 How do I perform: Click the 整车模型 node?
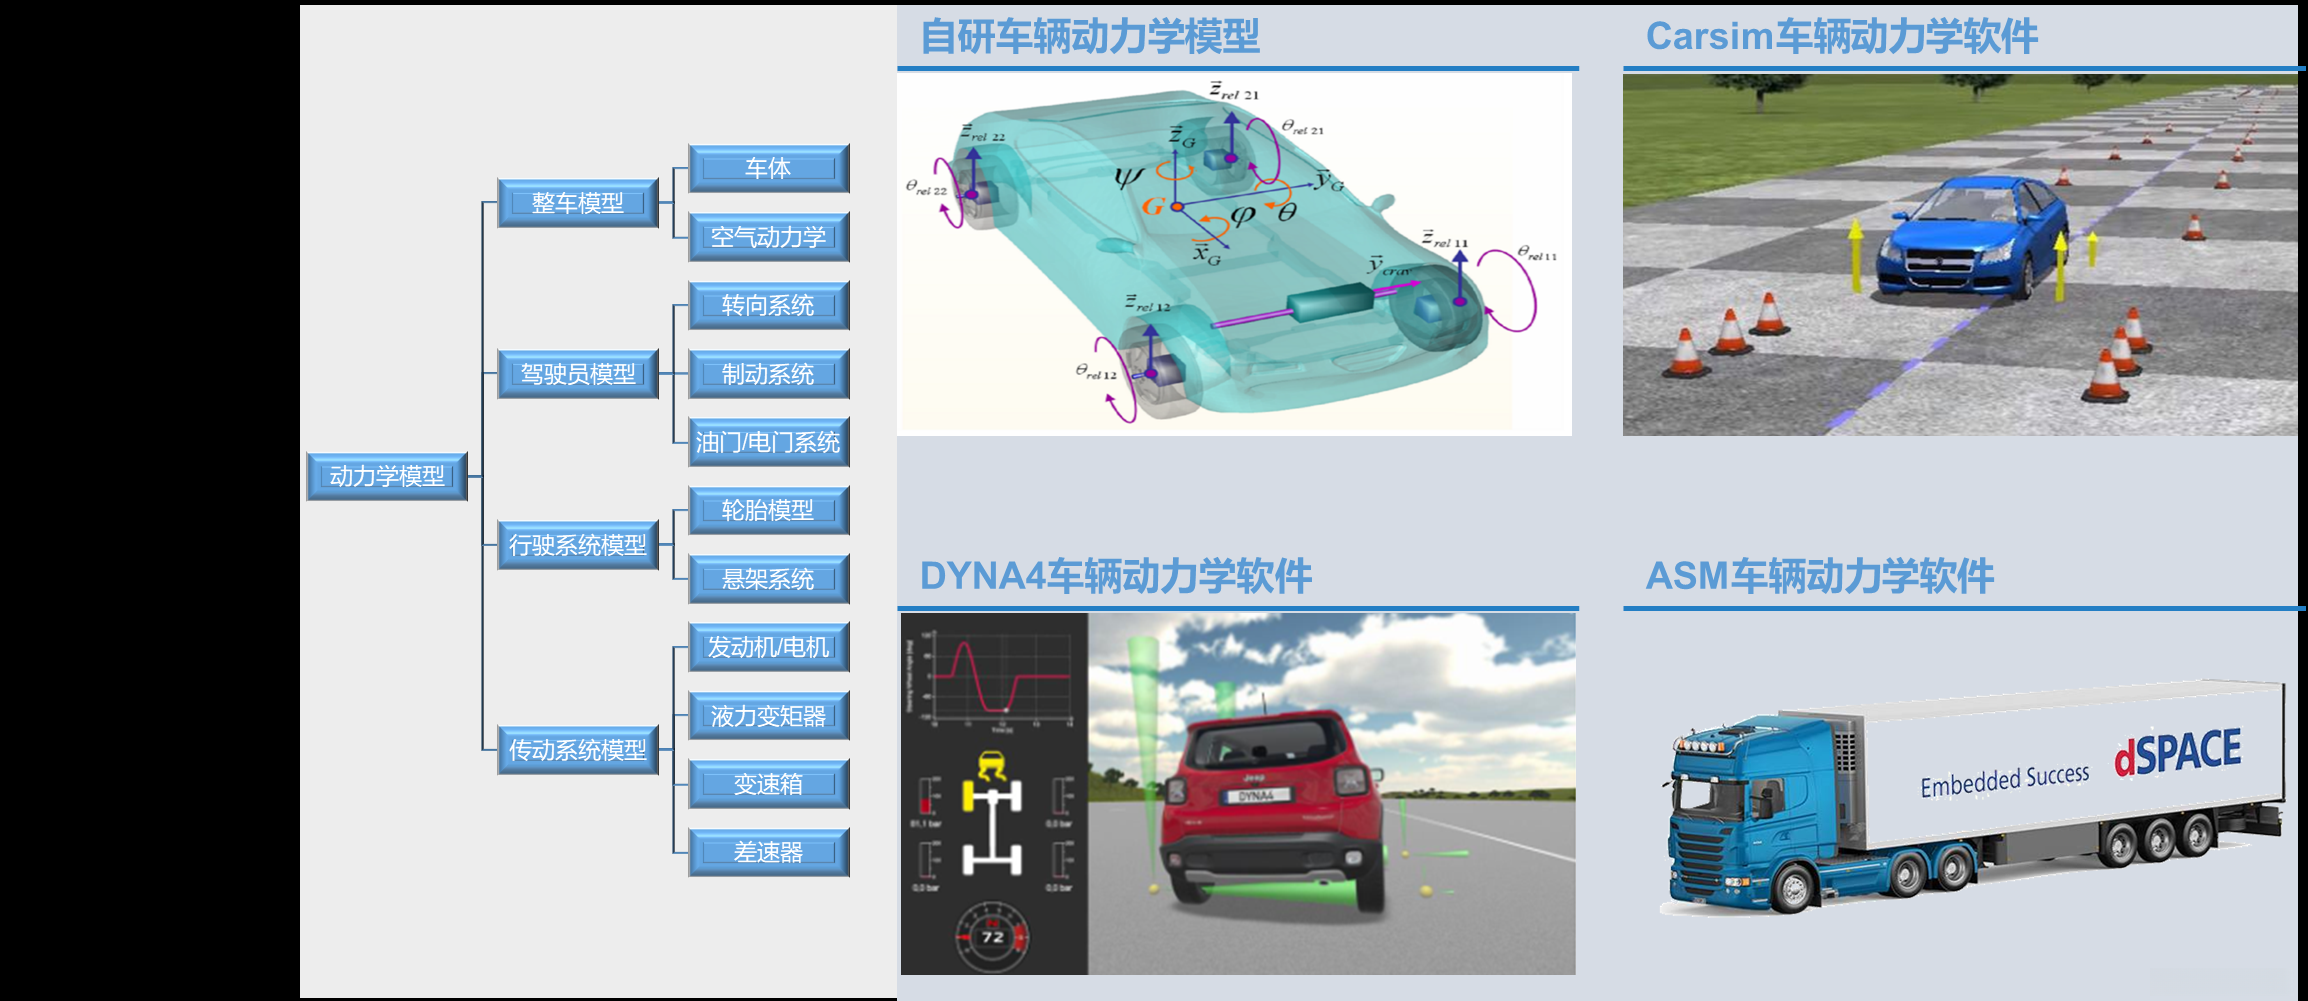pos(578,203)
